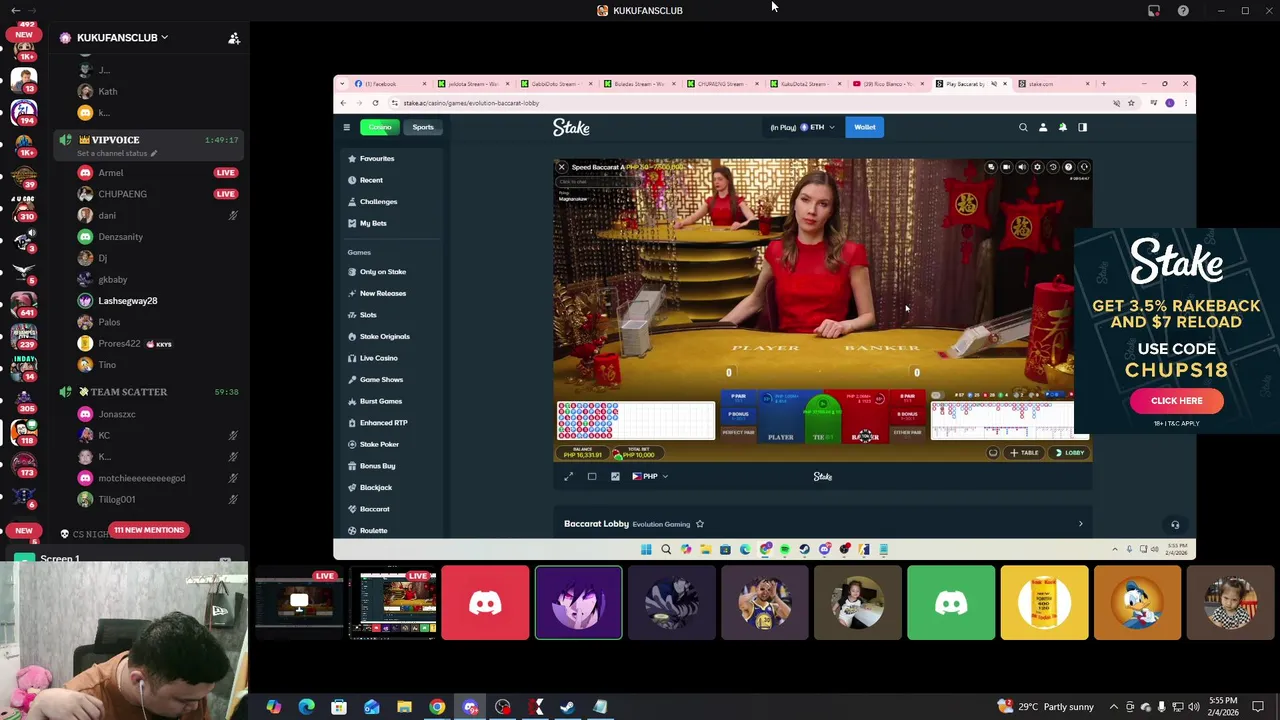1280x720 pixels.
Task: Switch to the Casino tab
Action: point(380,127)
